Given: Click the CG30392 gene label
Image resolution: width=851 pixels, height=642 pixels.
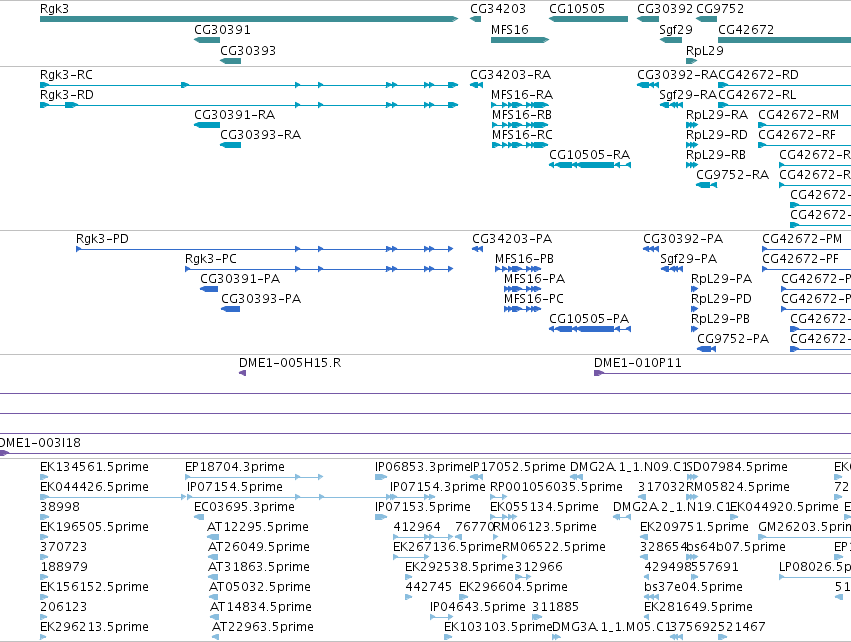Looking at the screenshot, I should [x=665, y=9].
